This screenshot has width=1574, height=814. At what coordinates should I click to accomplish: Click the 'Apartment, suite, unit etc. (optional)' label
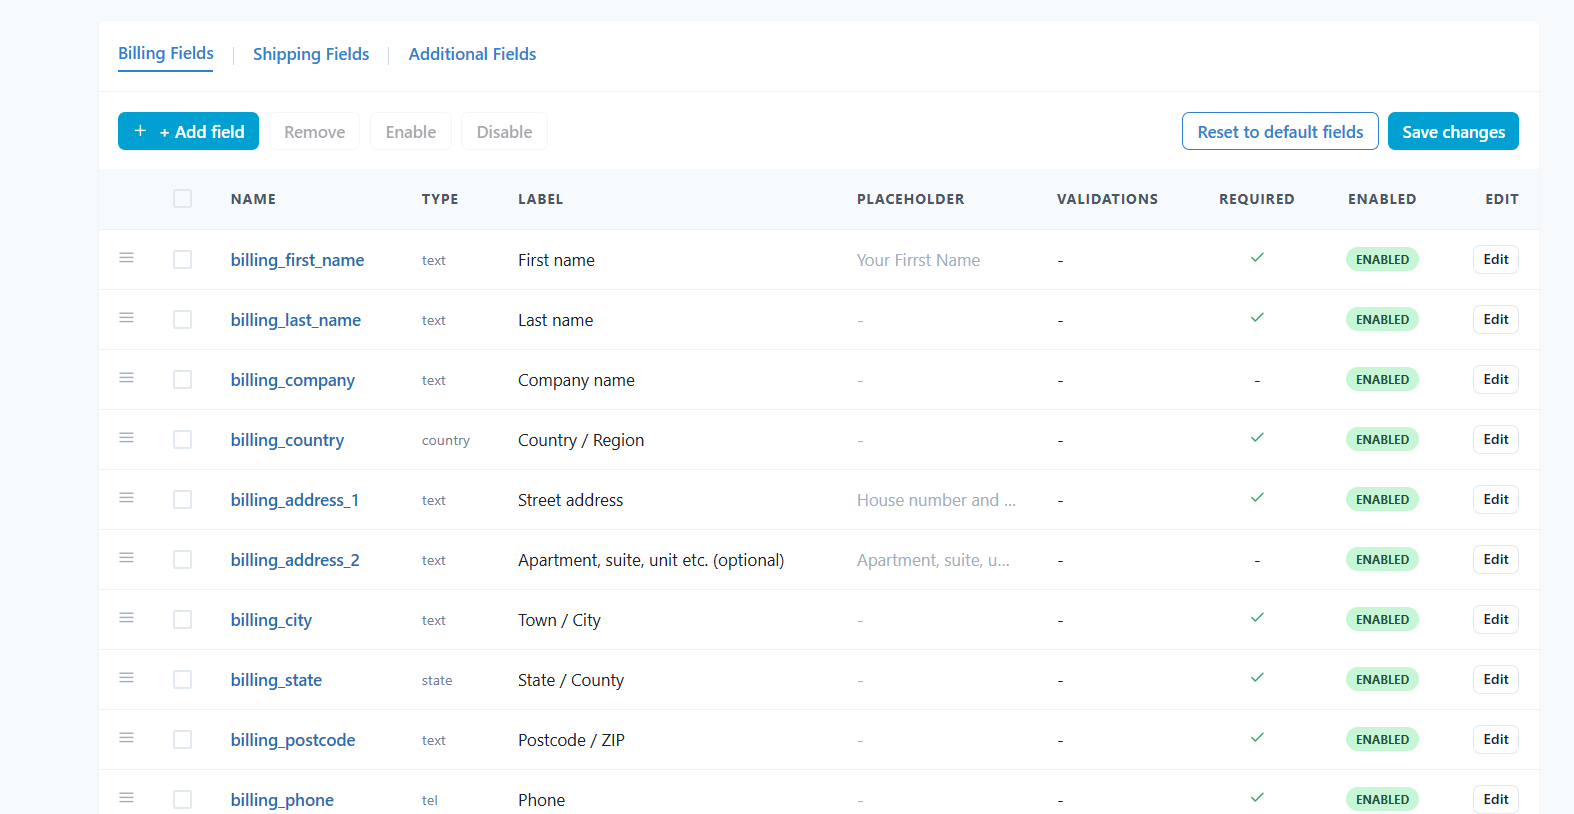(x=651, y=560)
